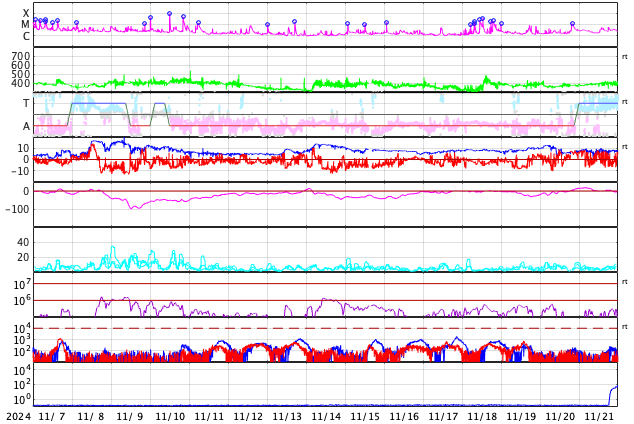Select the -100 axis label

(18, 209)
